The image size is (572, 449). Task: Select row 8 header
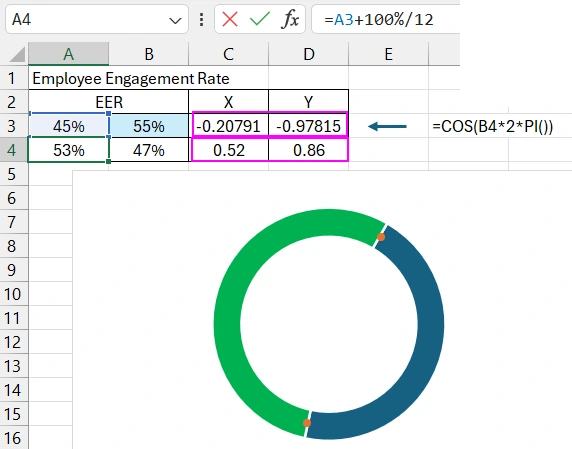pyautogui.click(x=13, y=246)
